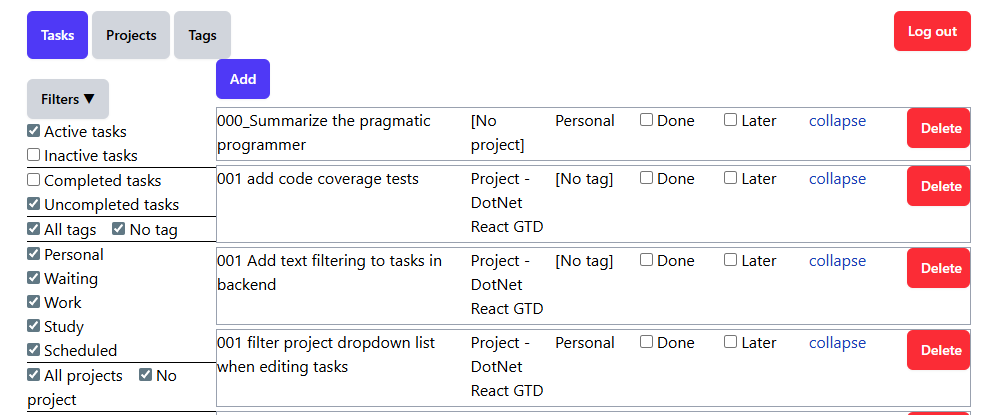Enable the Inactive tasks filter
The height and width of the screenshot is (415, 984).
click(34, 155)
